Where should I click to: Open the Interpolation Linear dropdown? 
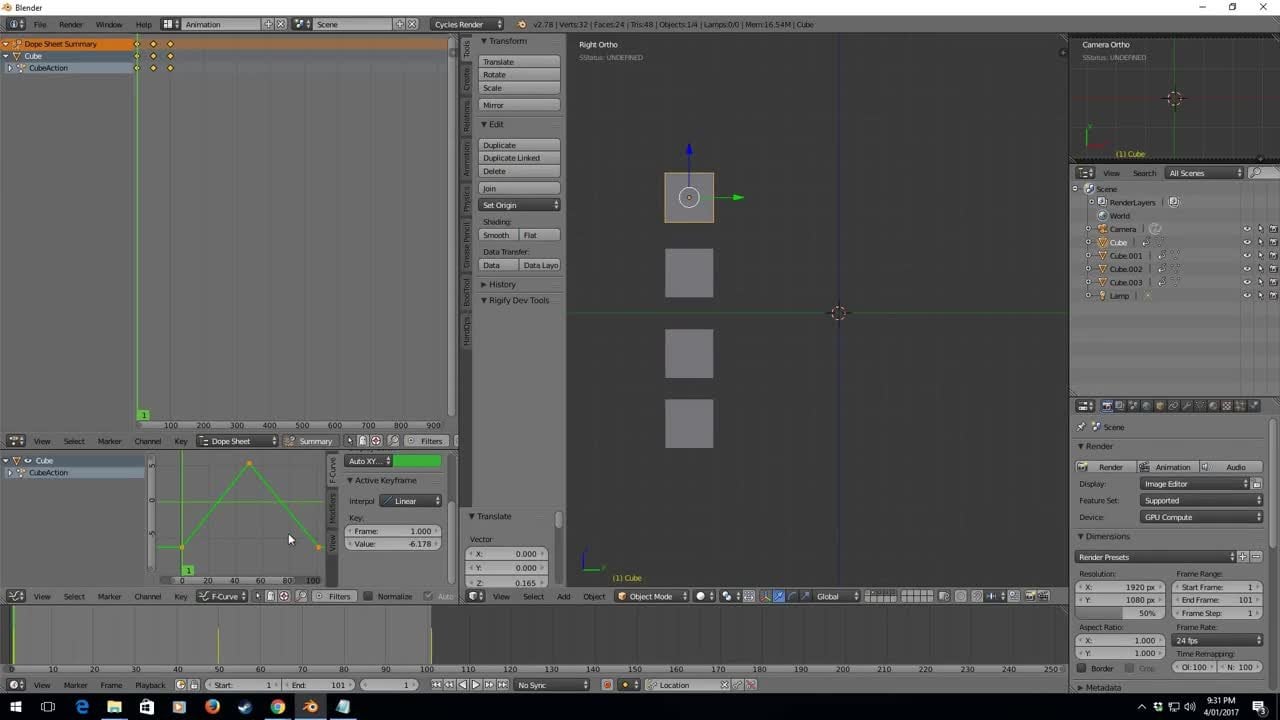click(411, 501)
